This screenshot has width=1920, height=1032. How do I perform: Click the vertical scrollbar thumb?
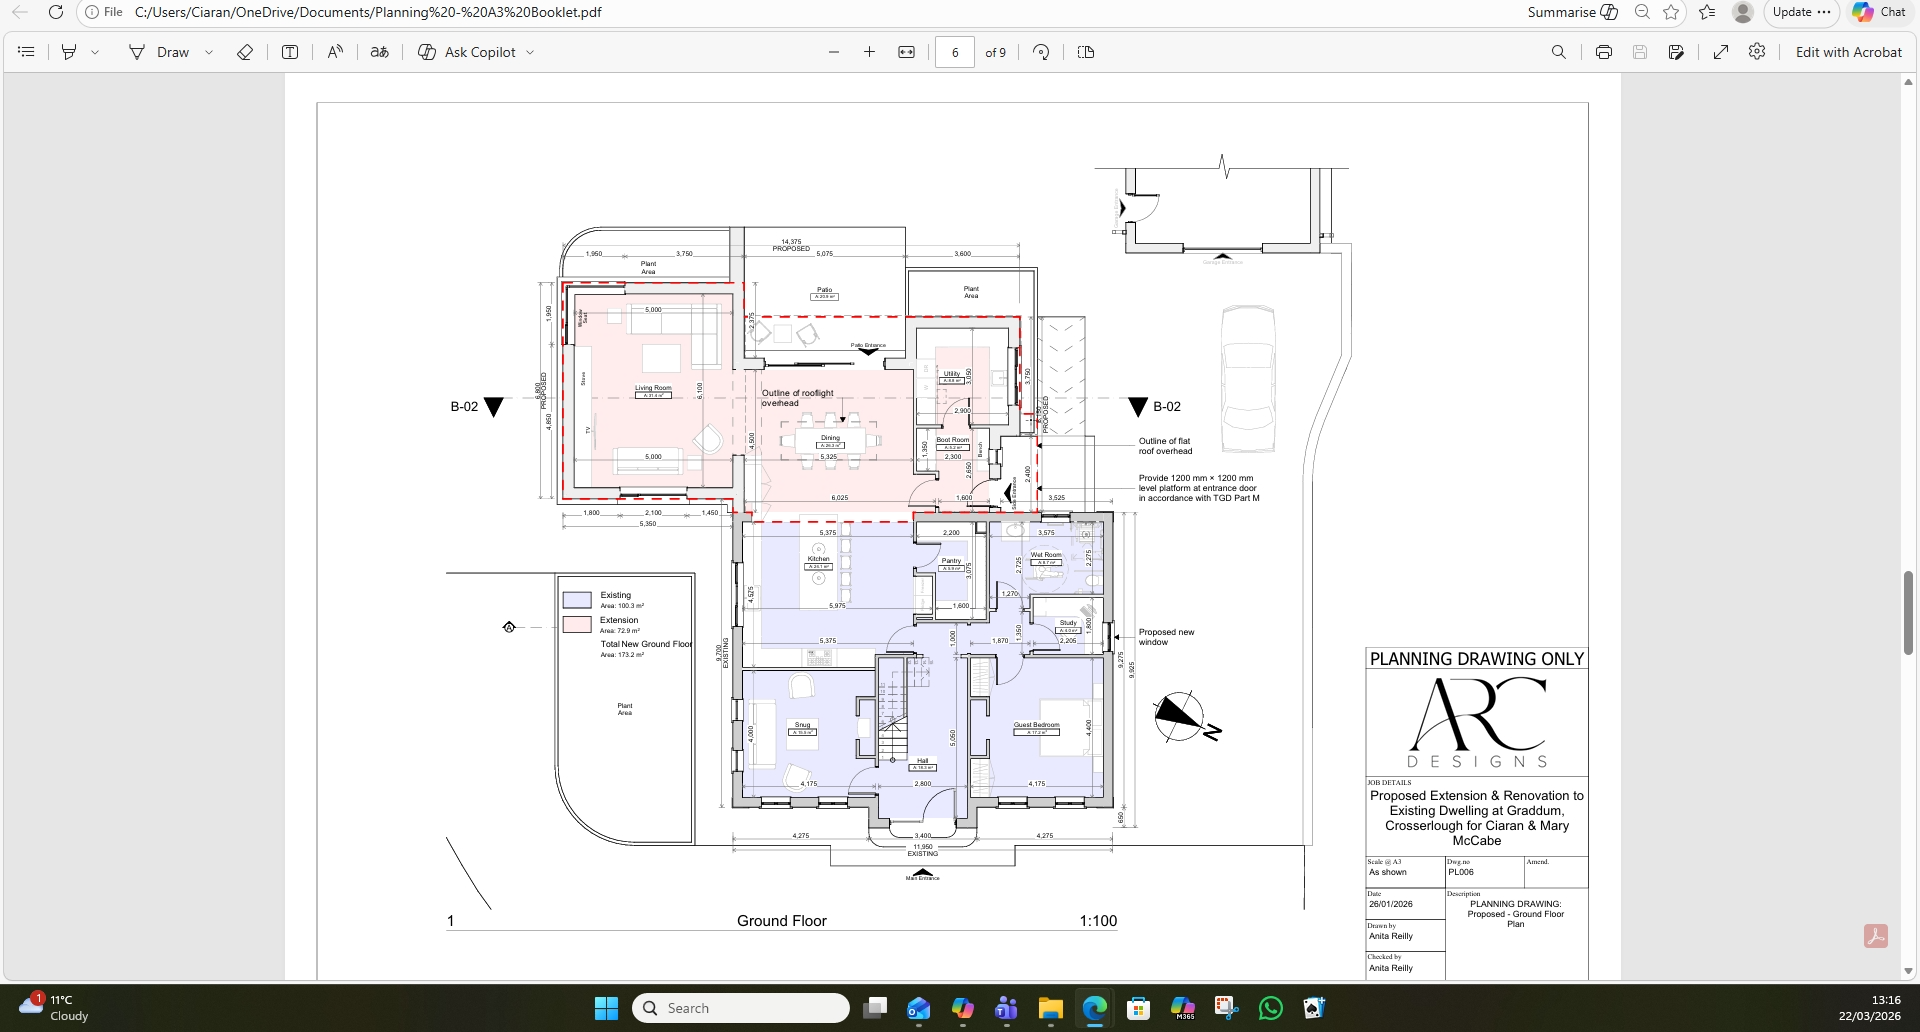[1908, 612]
